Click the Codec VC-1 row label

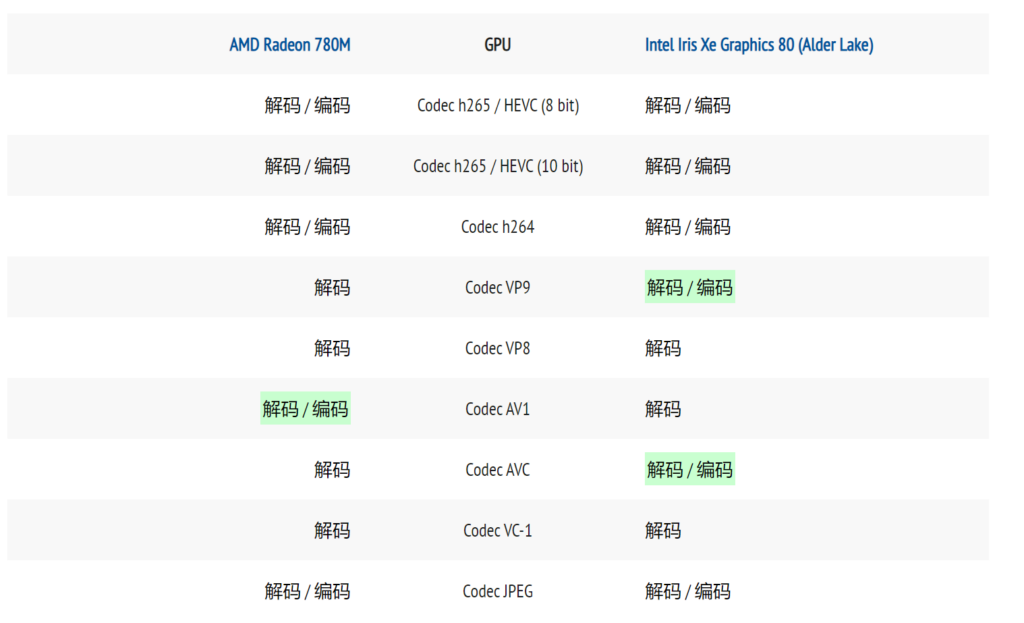click(497, 530)
